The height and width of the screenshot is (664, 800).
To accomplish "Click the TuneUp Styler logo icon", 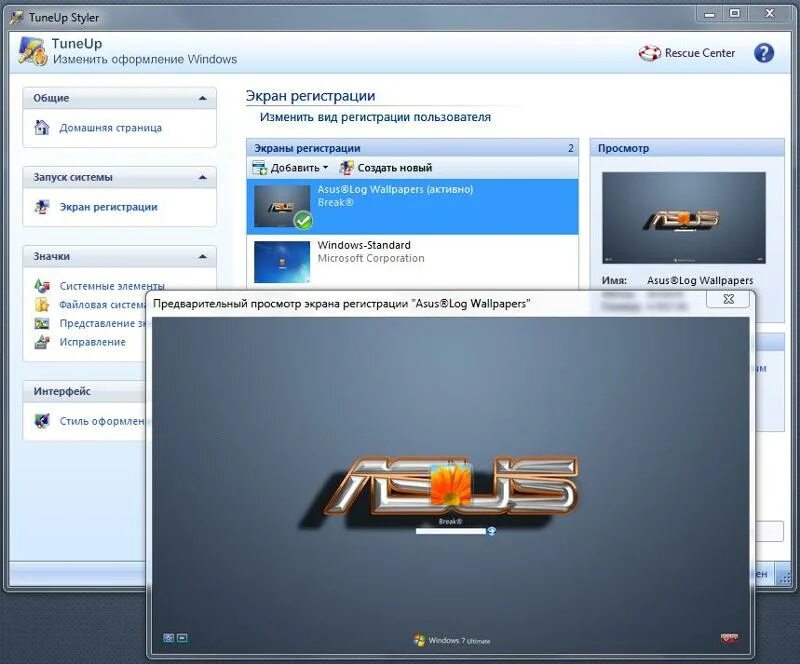I will point(33,51).
